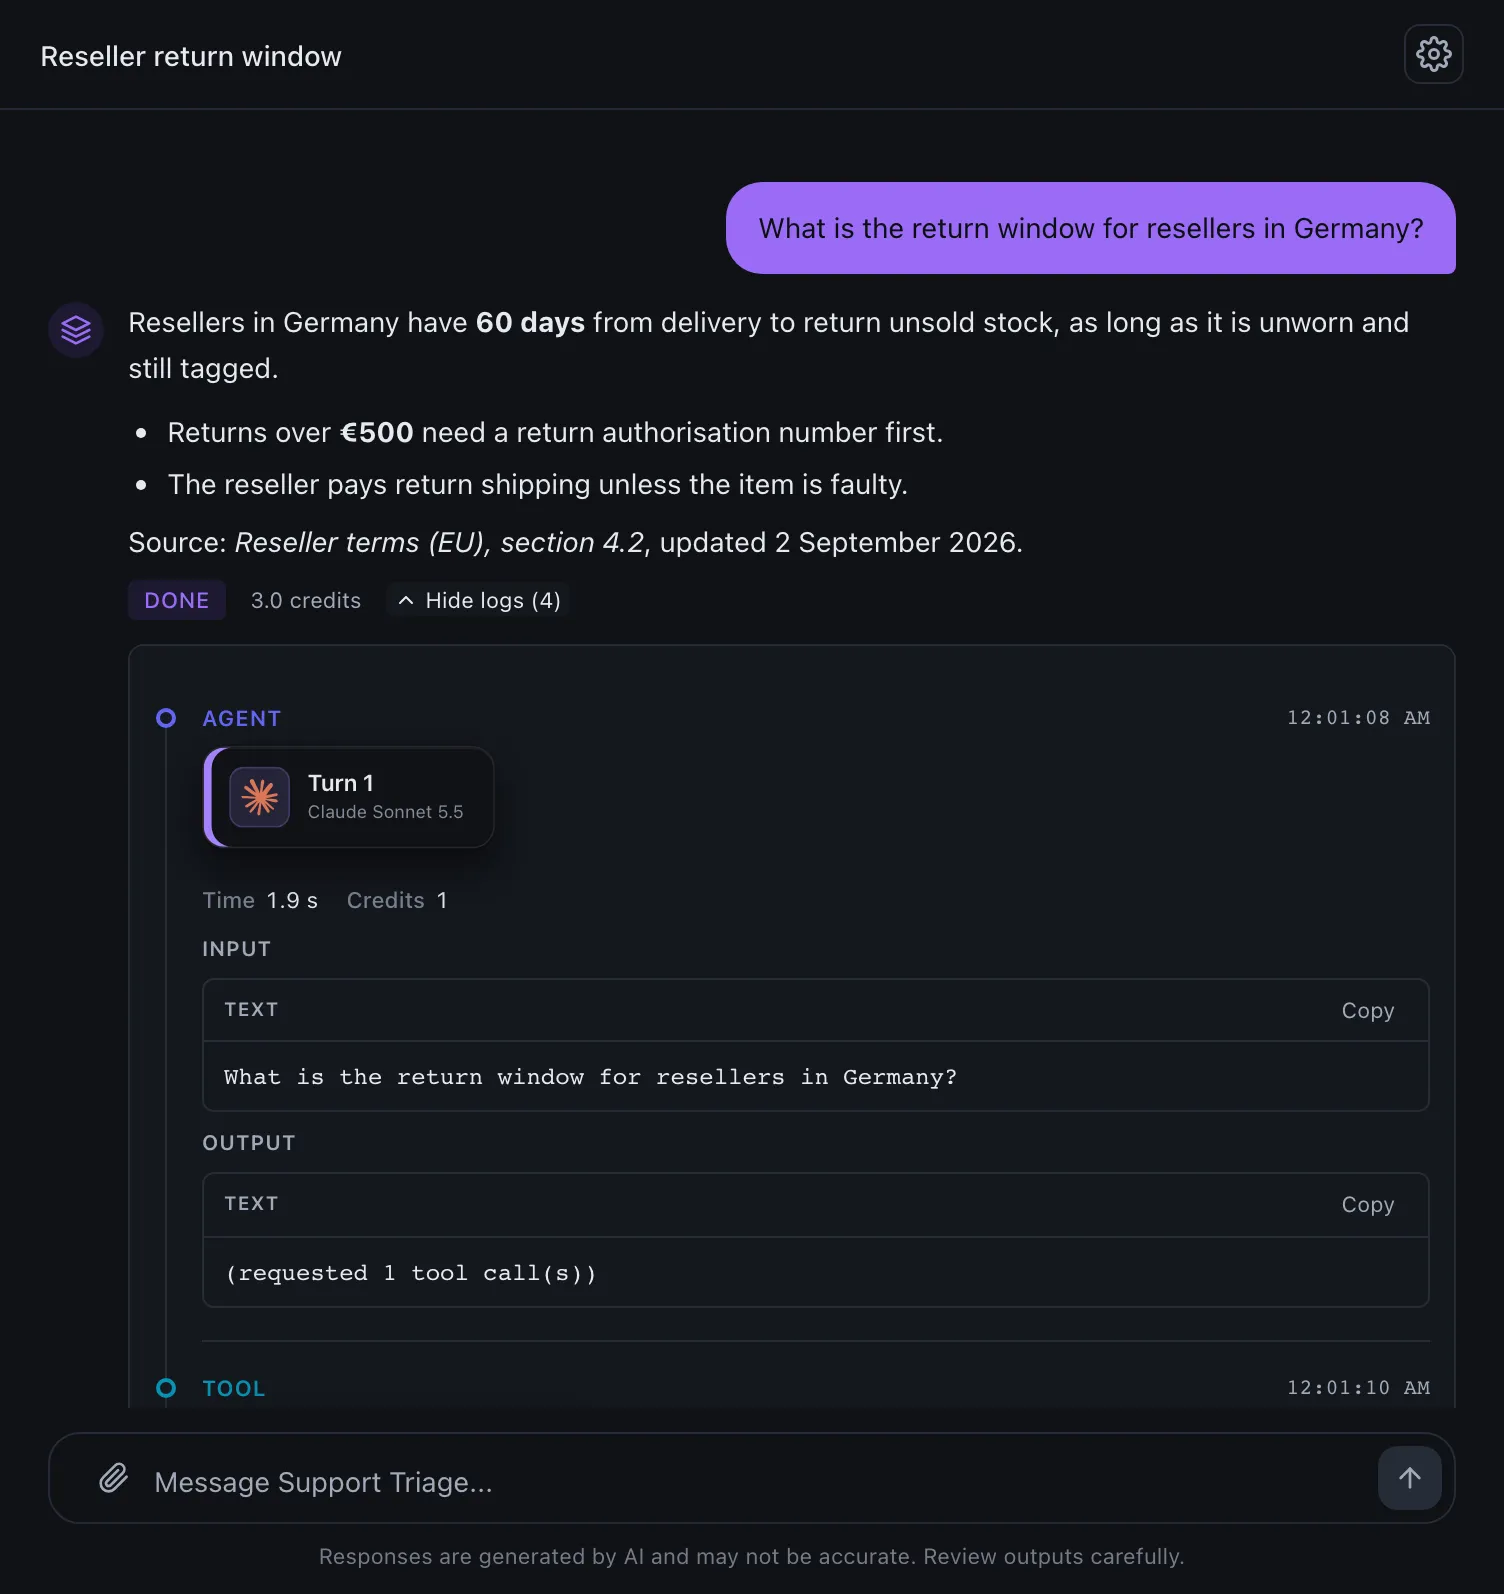Click the requested tool call output text
Image resolution: width=1504 pixels, height=1594 pixels.
[x=411, y=1273]
